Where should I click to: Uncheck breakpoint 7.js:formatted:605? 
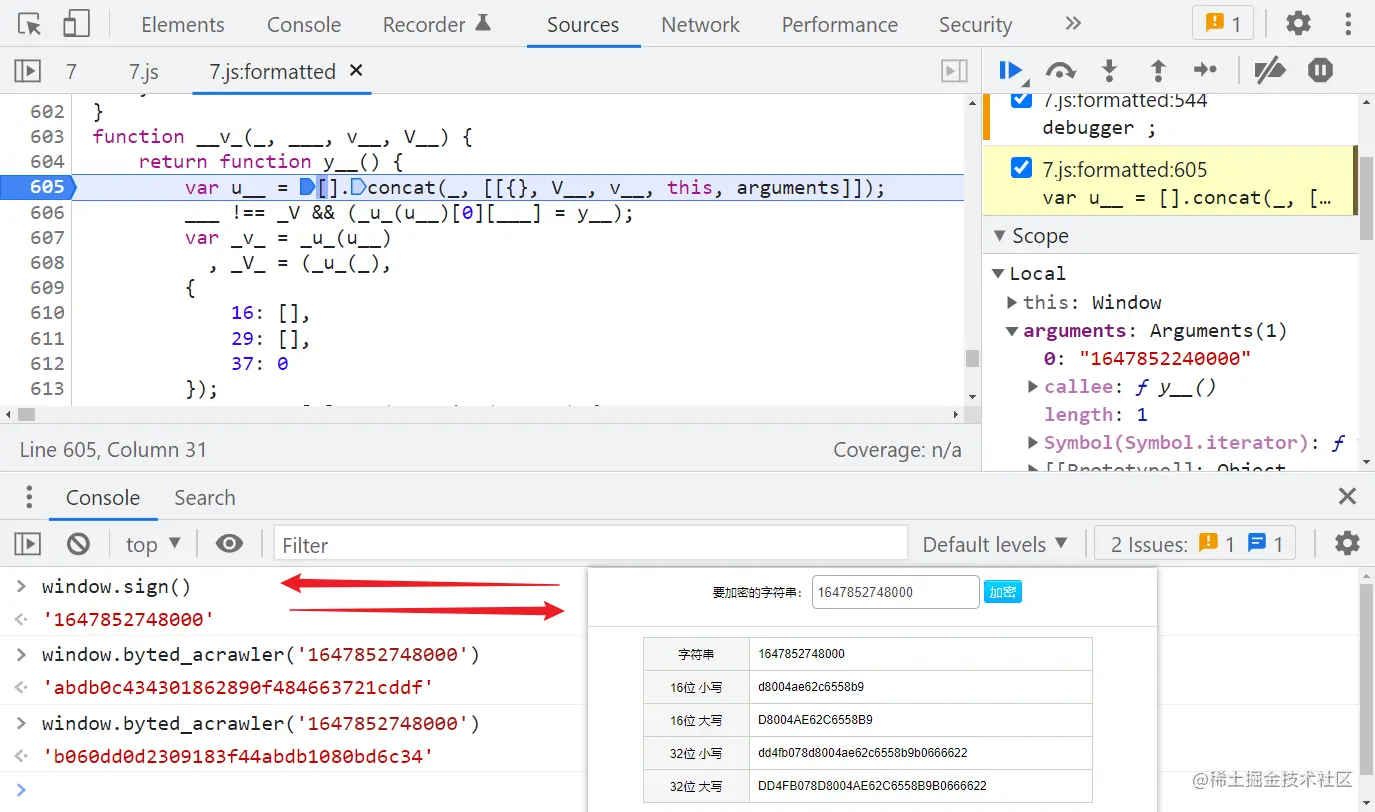(x=1021, y=168)
